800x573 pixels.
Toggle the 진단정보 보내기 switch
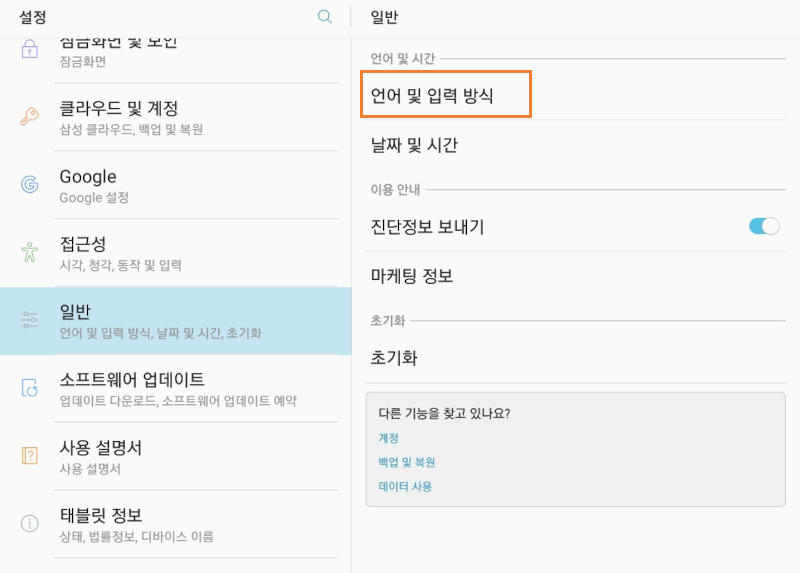click(764, 226)
